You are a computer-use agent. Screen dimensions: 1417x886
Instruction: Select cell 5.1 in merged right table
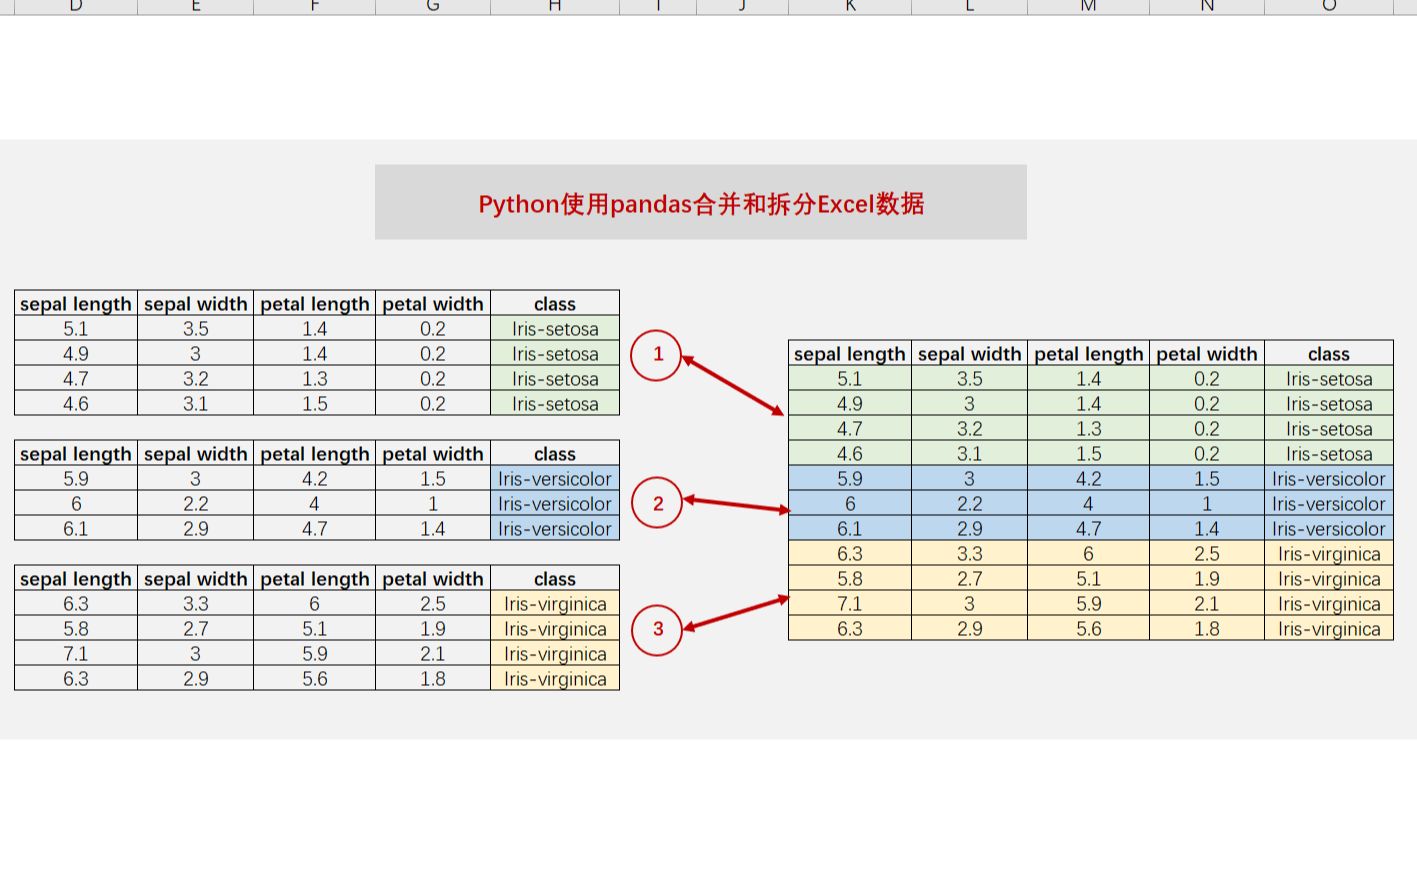[850, 378]
